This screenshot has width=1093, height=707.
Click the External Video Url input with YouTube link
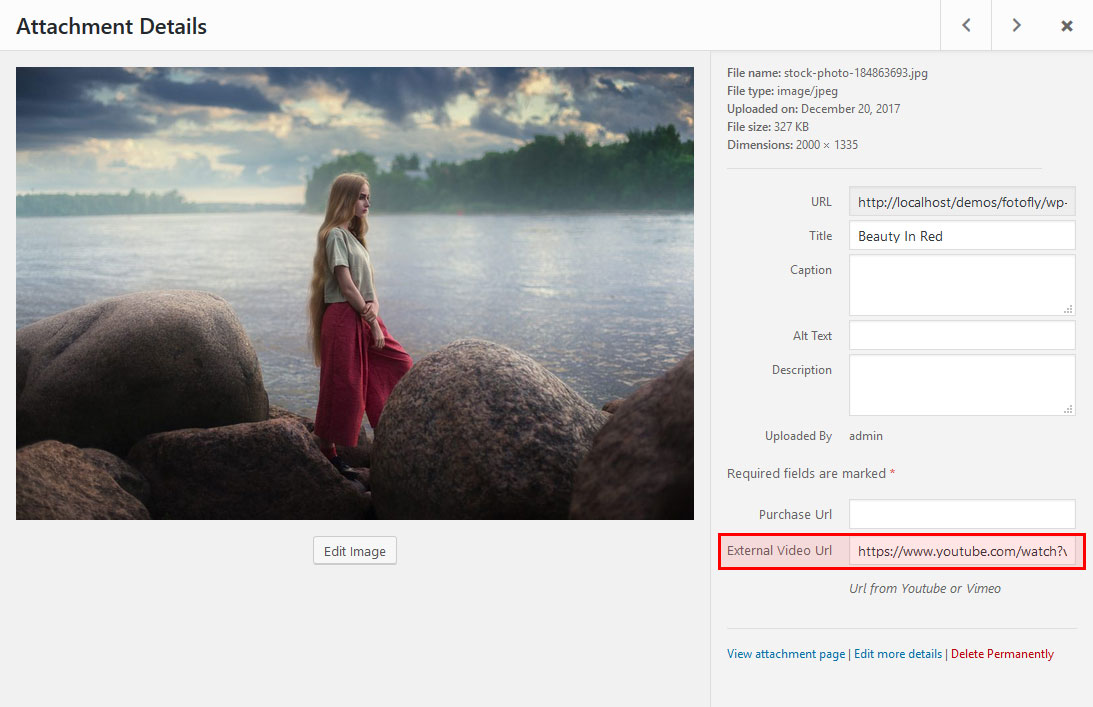962,551
